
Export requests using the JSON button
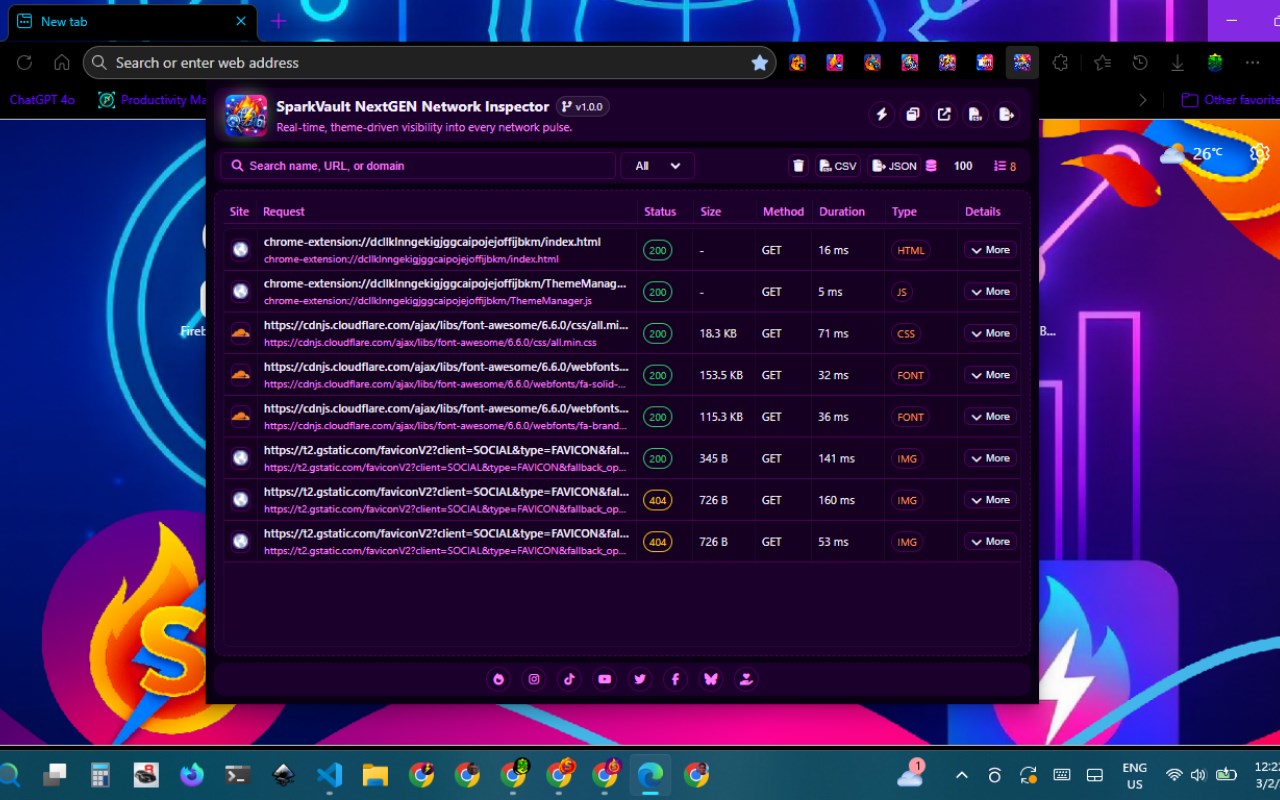894,166
